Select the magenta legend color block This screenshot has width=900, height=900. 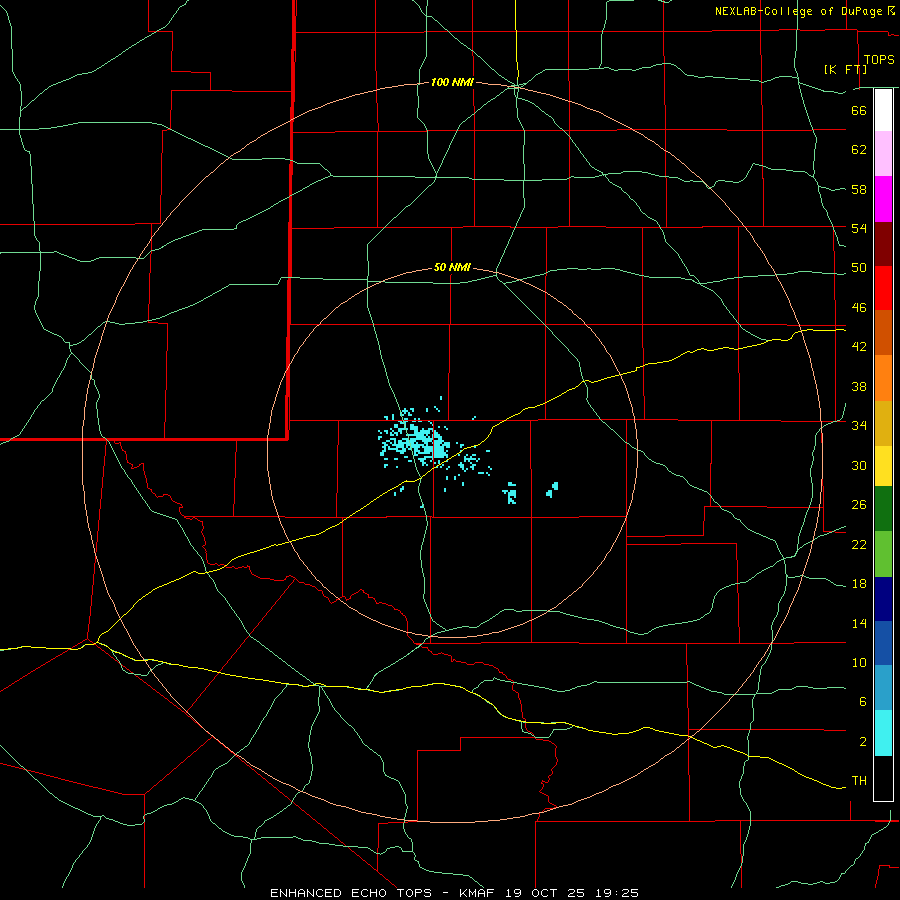tap(883, 199)
